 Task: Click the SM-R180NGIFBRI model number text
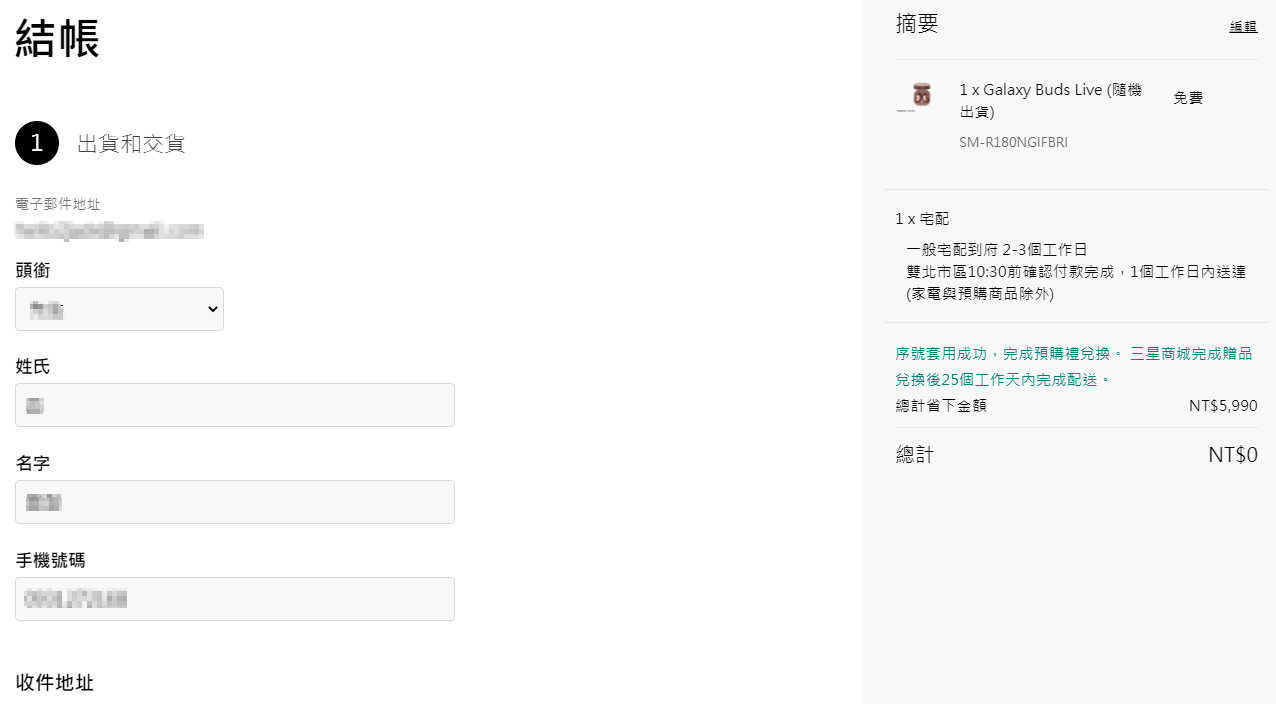pyautogui.click(x=1013, y=143)
